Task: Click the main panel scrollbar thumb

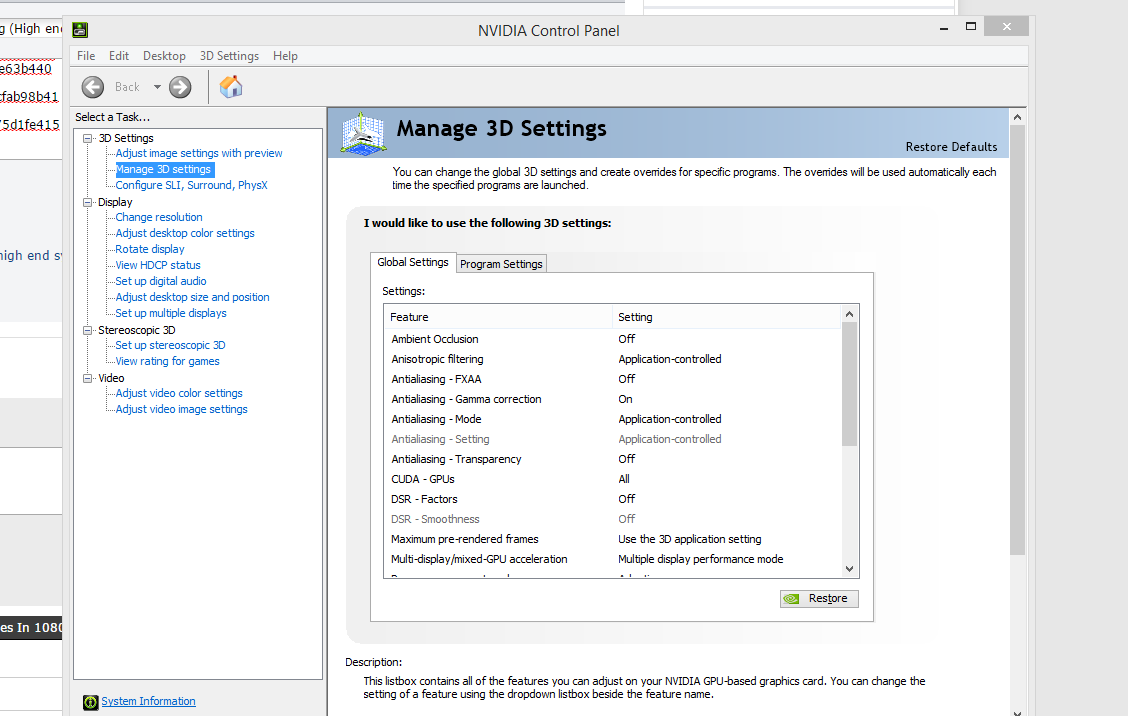Action: 1017,340
